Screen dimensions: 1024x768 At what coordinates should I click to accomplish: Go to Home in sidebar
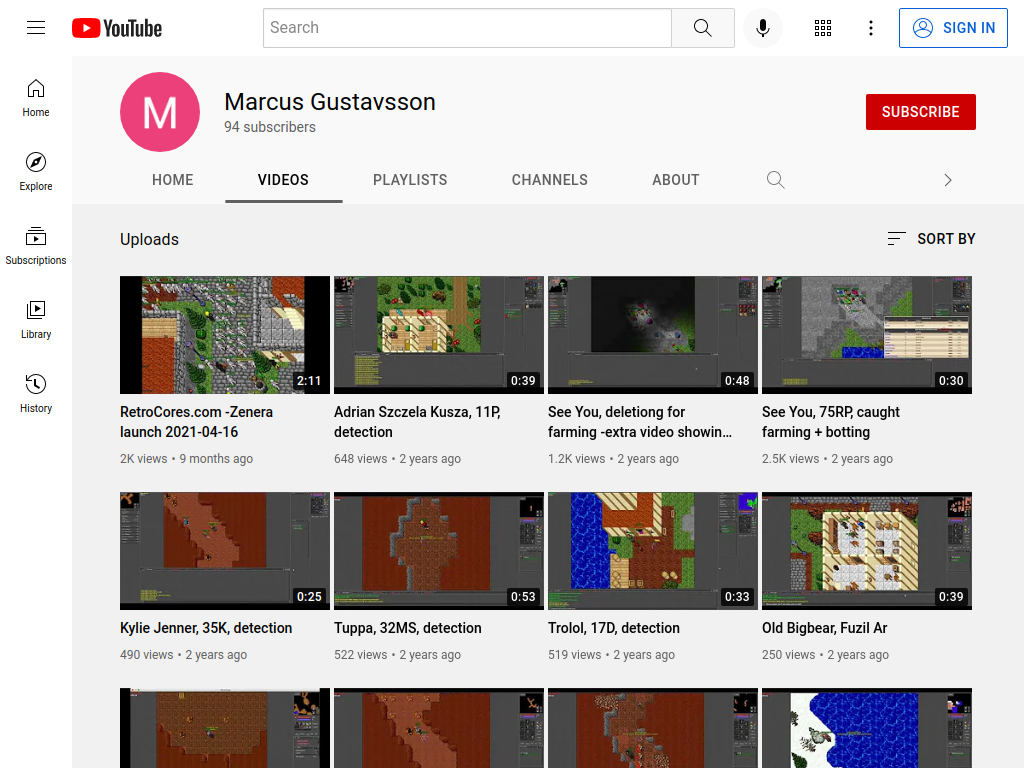pos(36,99)
